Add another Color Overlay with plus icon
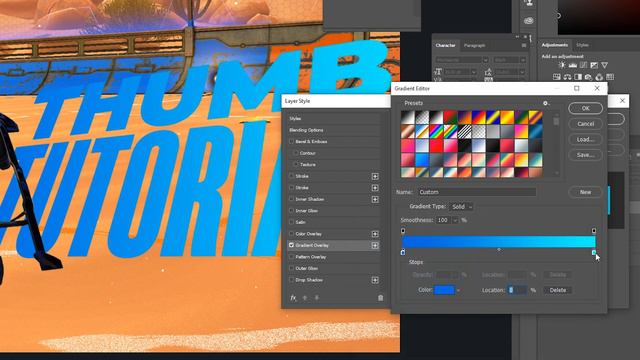The image size is (640, 360). pyautogui.click(x=375, y=234)
